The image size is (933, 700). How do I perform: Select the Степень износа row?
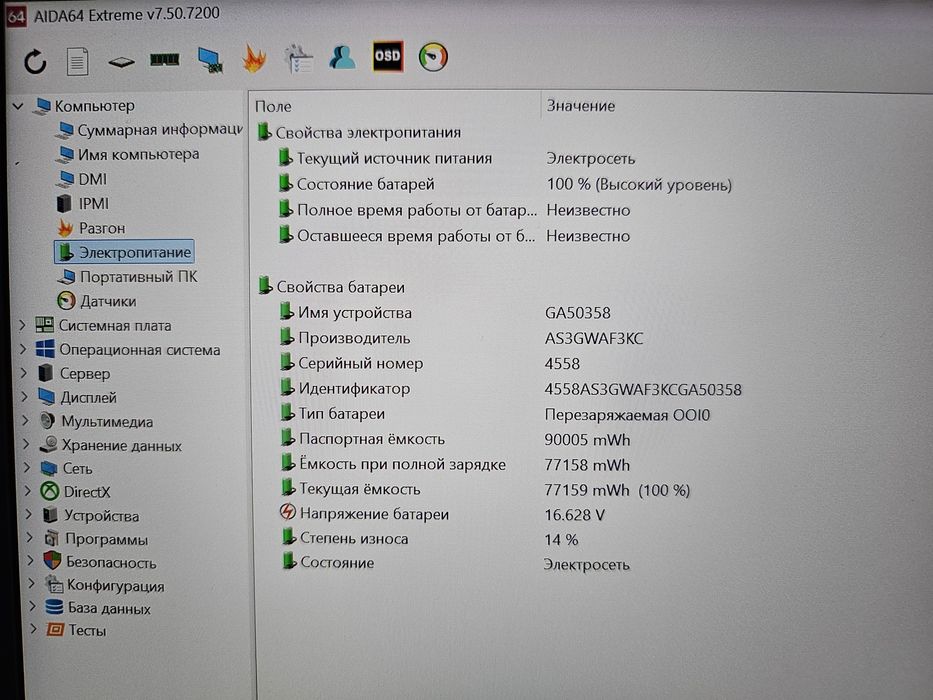point(430,539)
